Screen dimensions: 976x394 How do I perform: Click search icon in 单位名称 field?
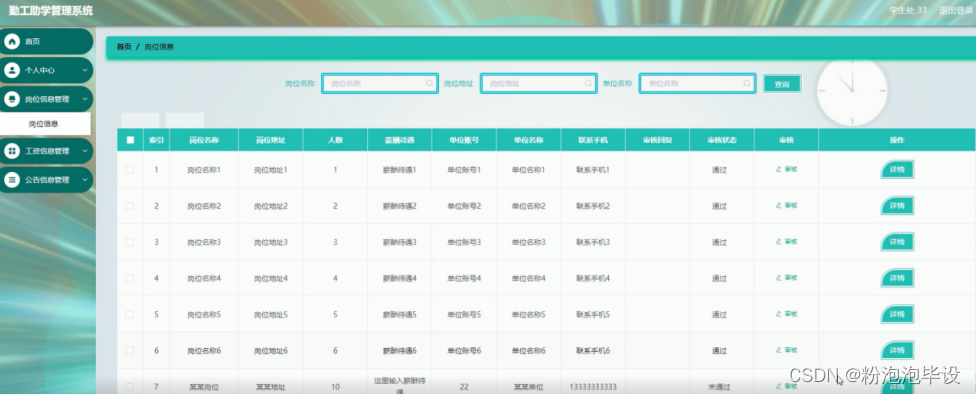pos(747,83)
